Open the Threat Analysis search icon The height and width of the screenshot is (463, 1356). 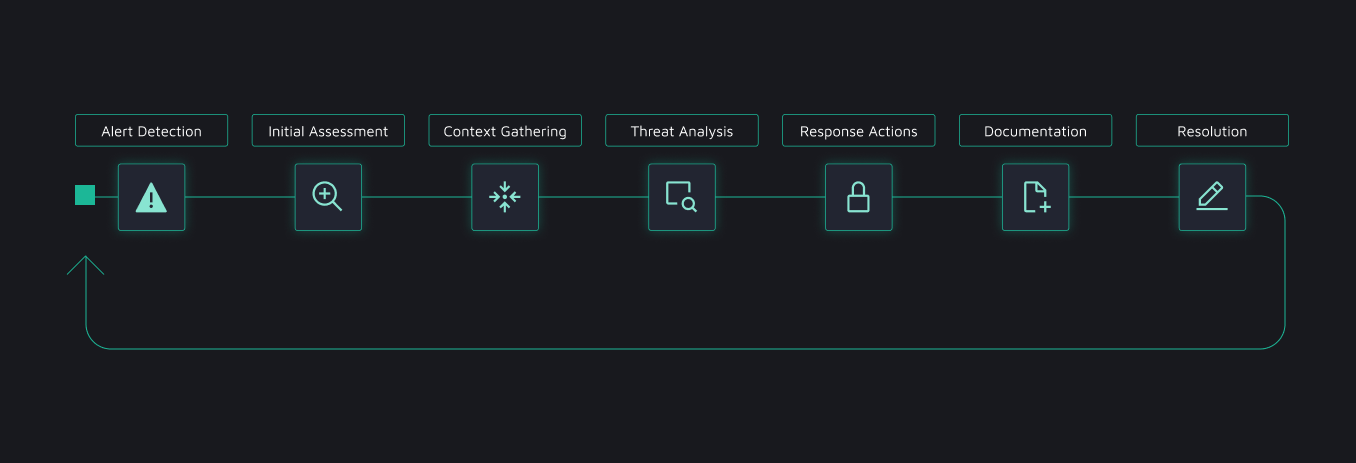681,197
